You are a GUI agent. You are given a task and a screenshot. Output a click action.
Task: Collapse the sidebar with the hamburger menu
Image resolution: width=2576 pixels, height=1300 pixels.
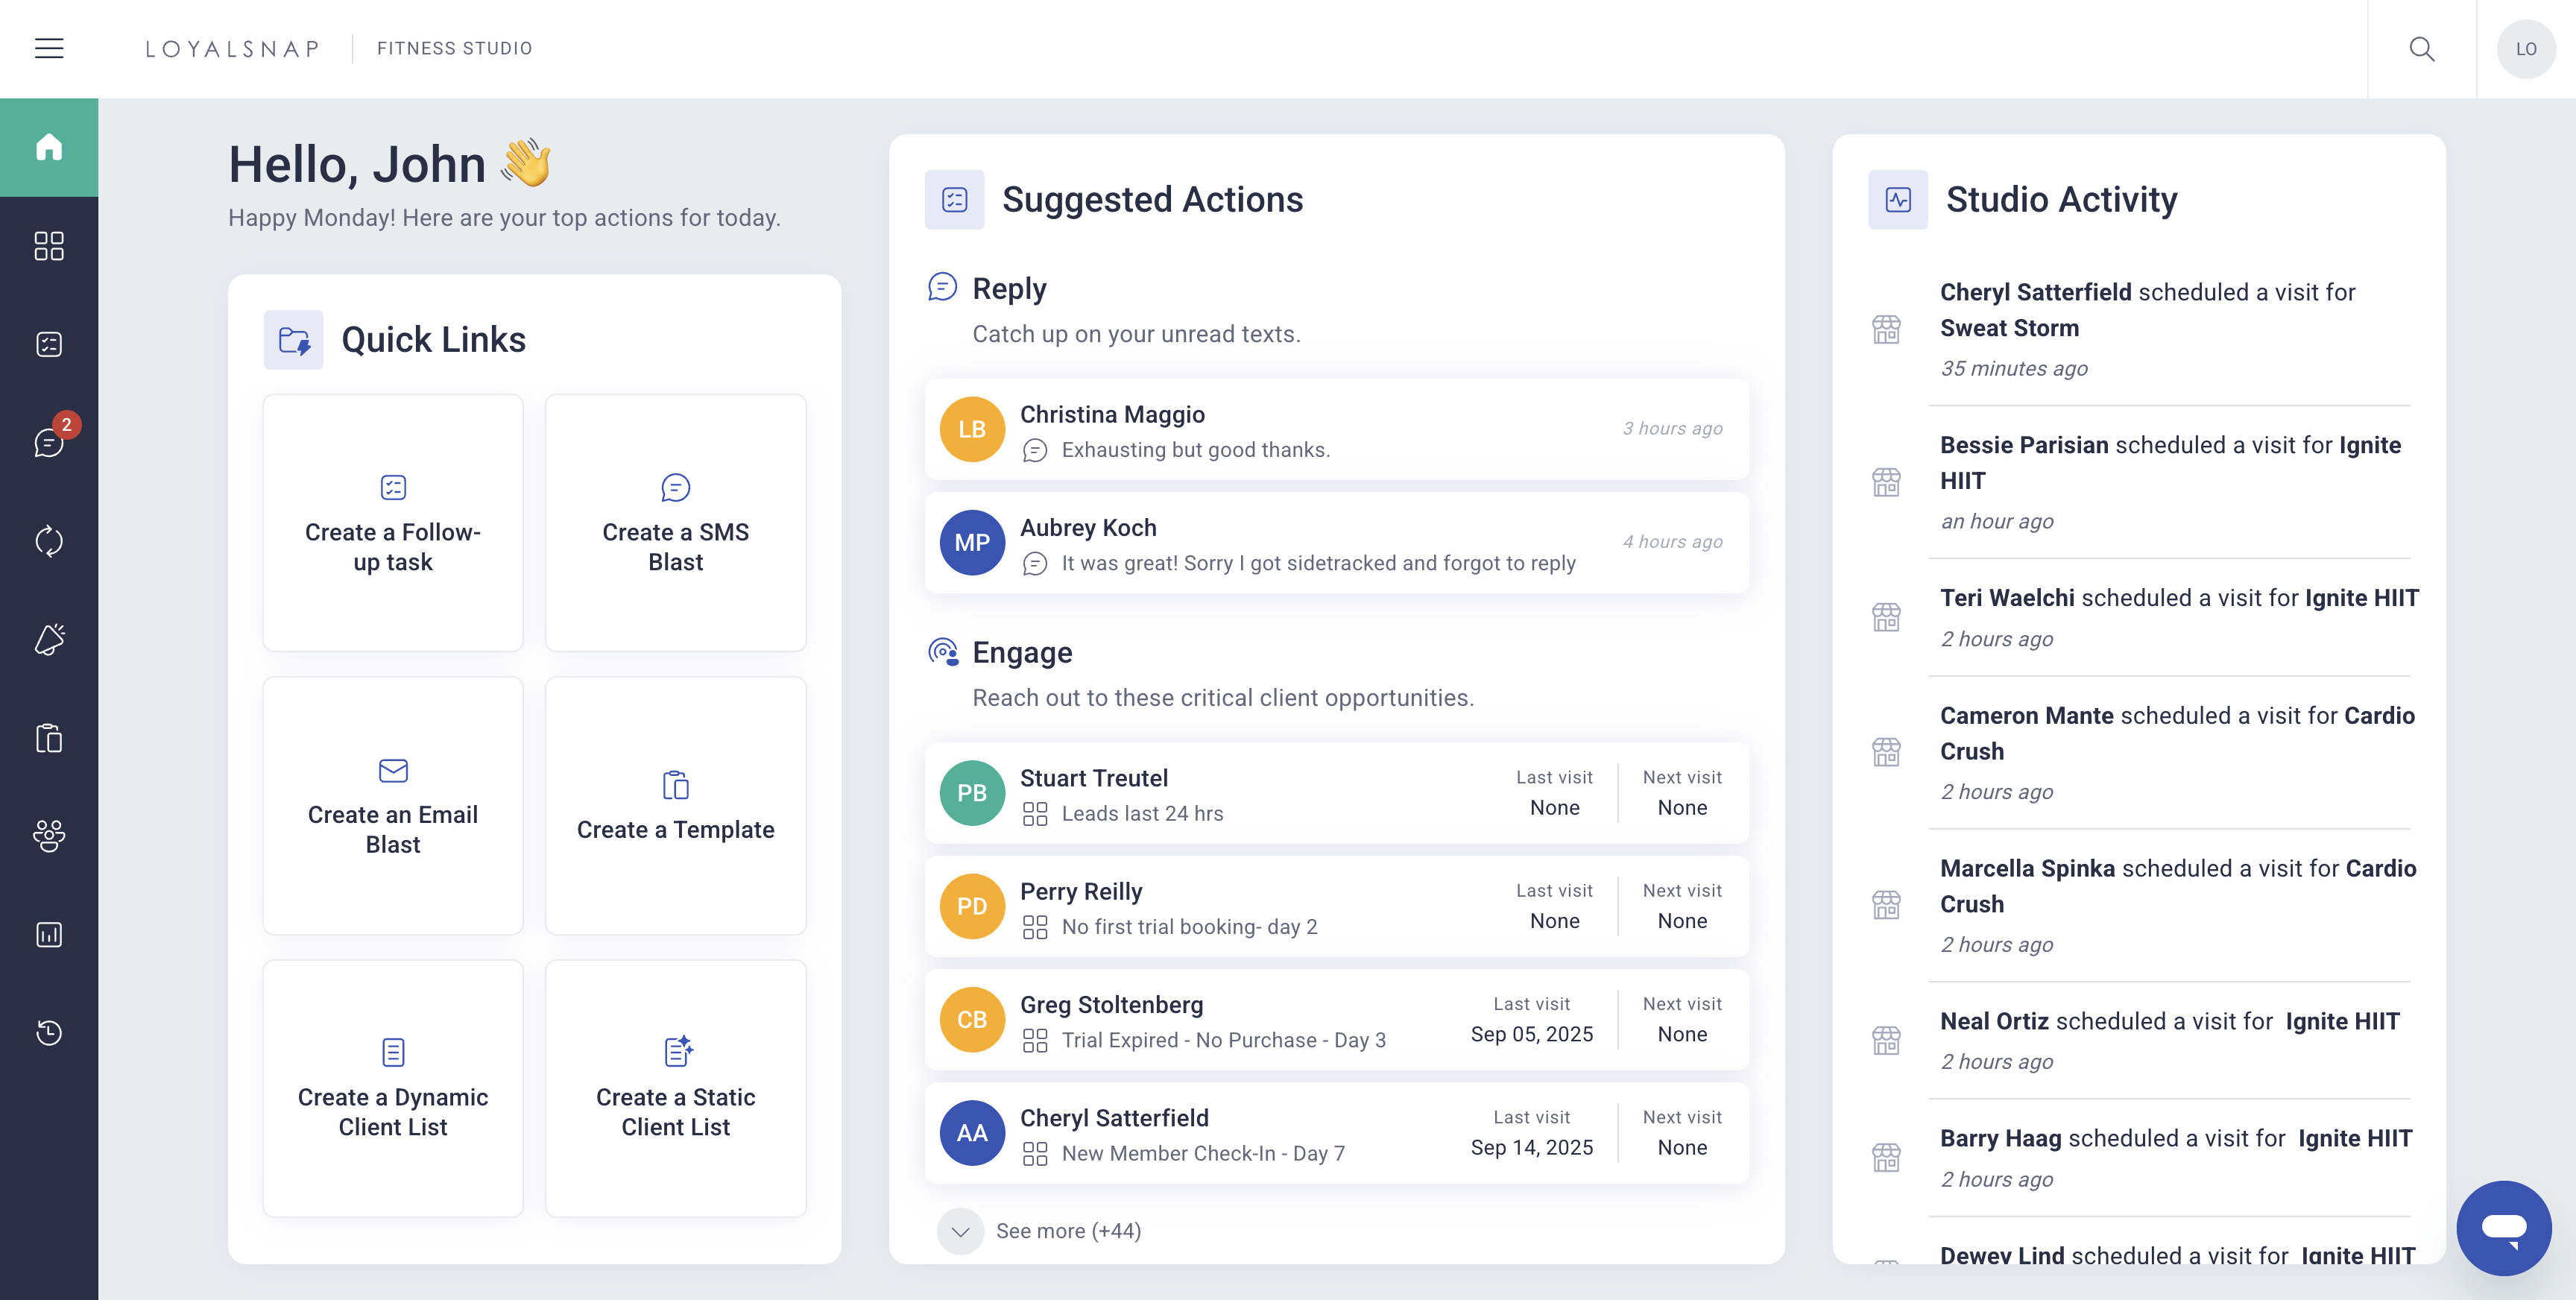coord(49,48)
